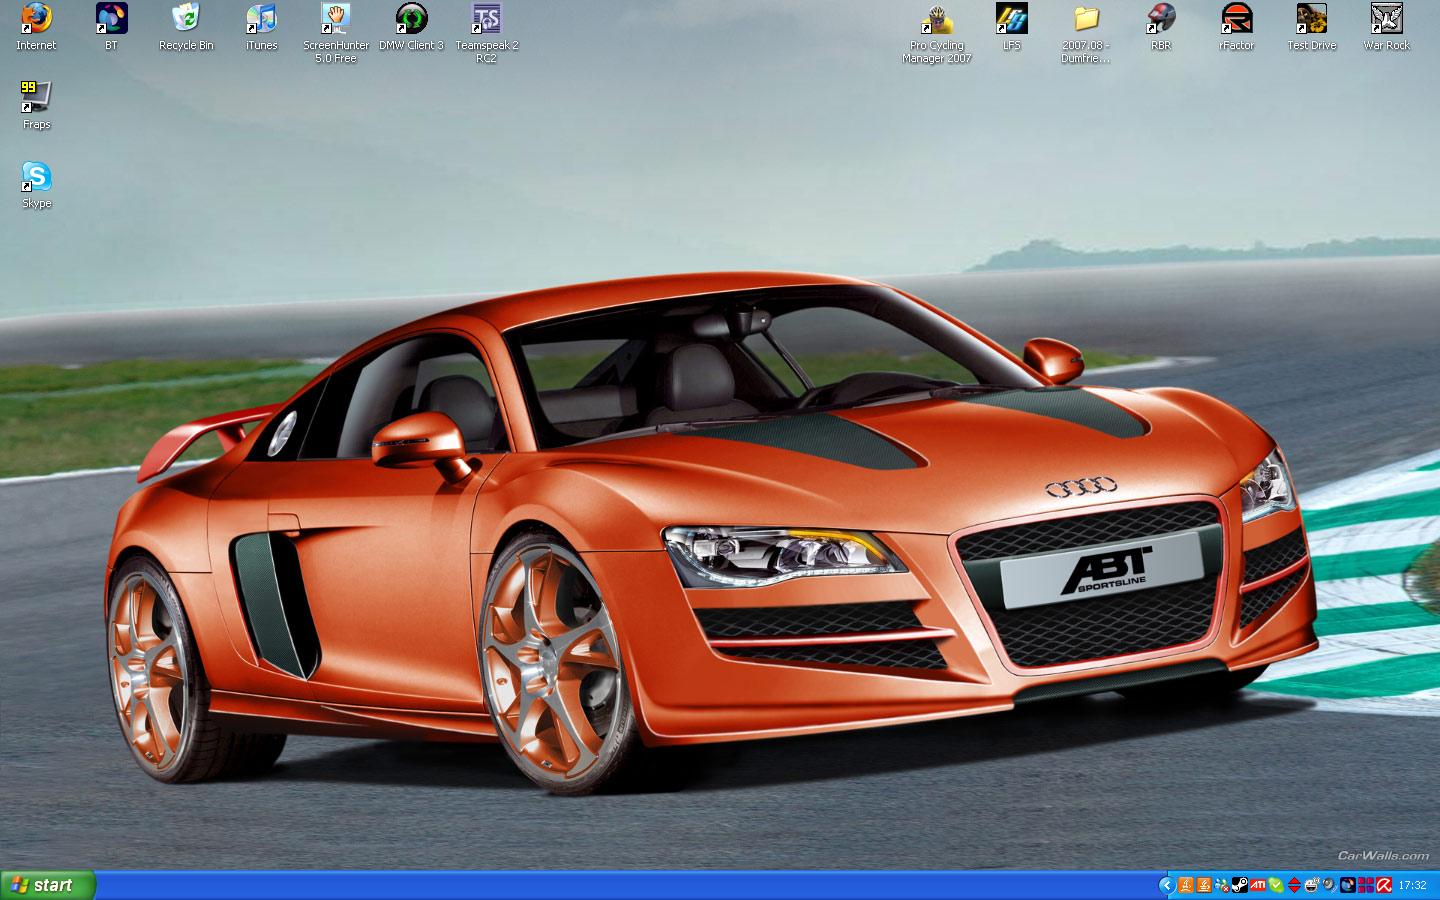Open the War Rock shortcut
Screen dimensions: 1440x900
click(1386, 27)
